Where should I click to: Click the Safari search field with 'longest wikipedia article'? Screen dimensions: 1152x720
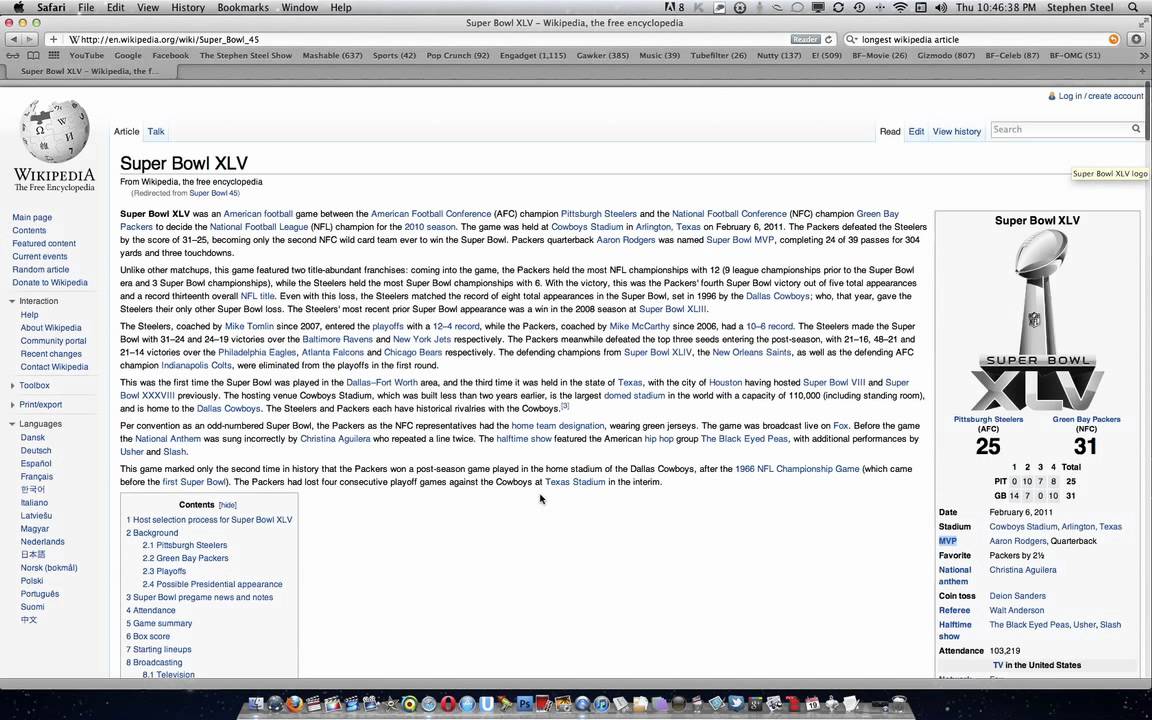[983, 39]
